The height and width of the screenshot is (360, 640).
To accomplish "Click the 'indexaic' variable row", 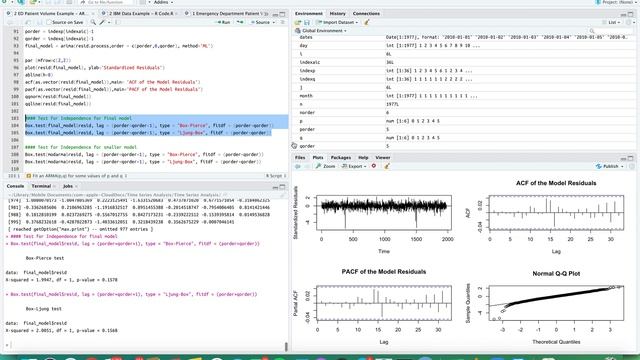I will (x=464, y=62).
